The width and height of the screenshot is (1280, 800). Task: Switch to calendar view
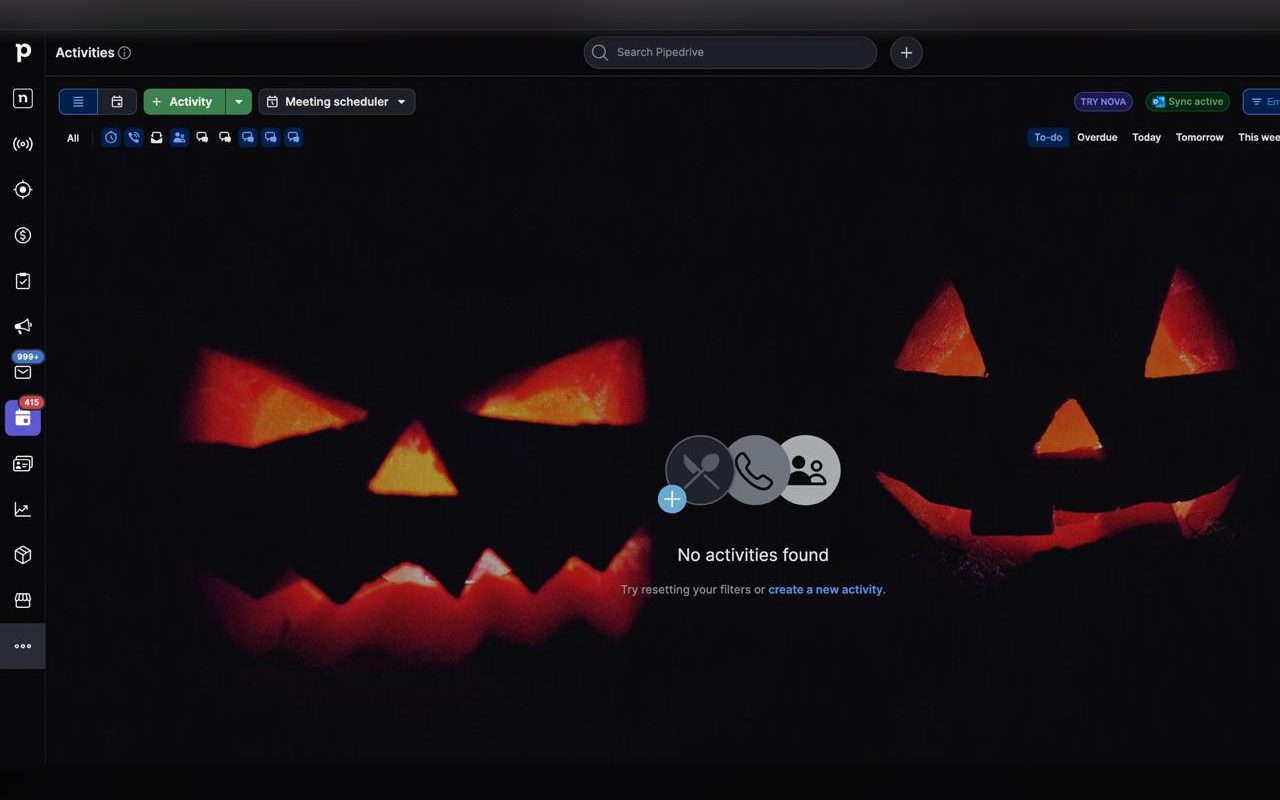click(x=117, y=102)
